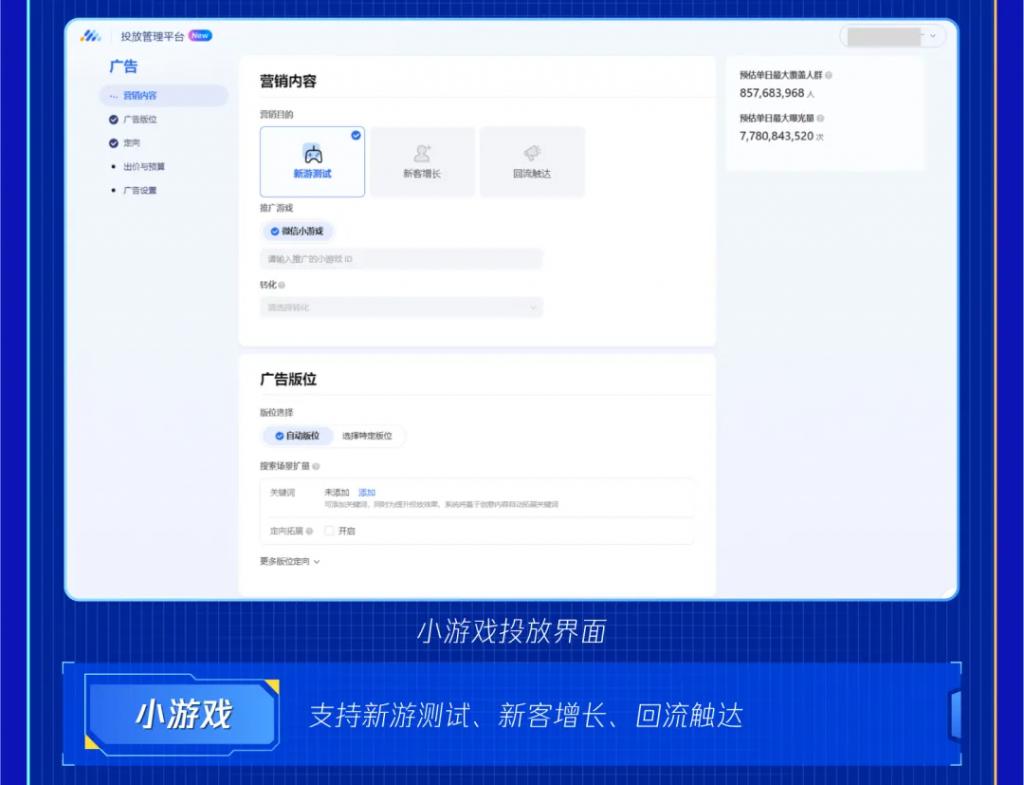This screenshot has width=1024, height=785.
Task: Click the mini-game ID input field
Action: [x=400, y=259]
